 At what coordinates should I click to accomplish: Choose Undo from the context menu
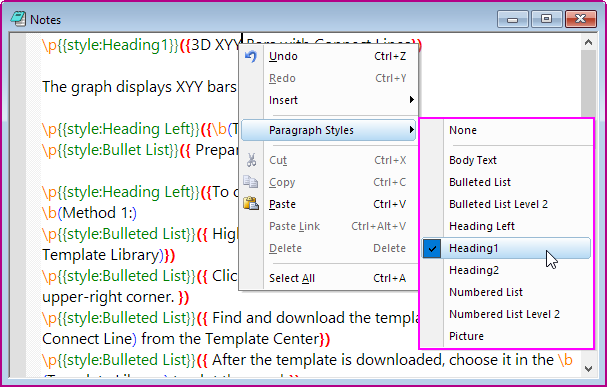pos(329,57)
